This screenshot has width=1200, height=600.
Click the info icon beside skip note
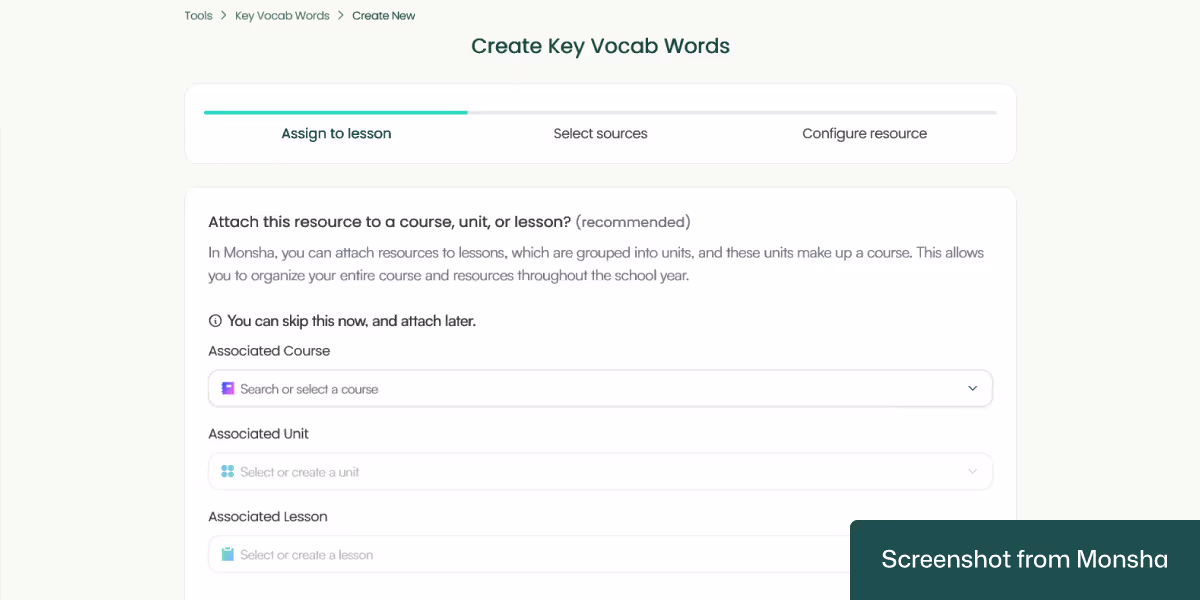[215, 321]
